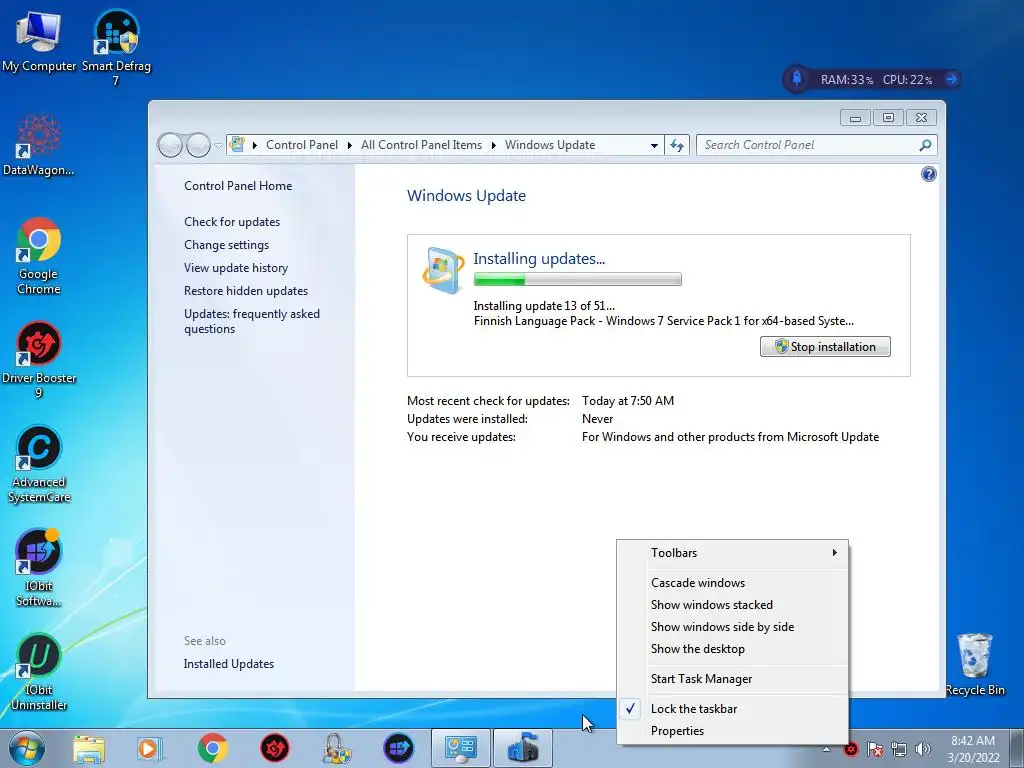Open the volume speaker tray icon

point(923,748)
